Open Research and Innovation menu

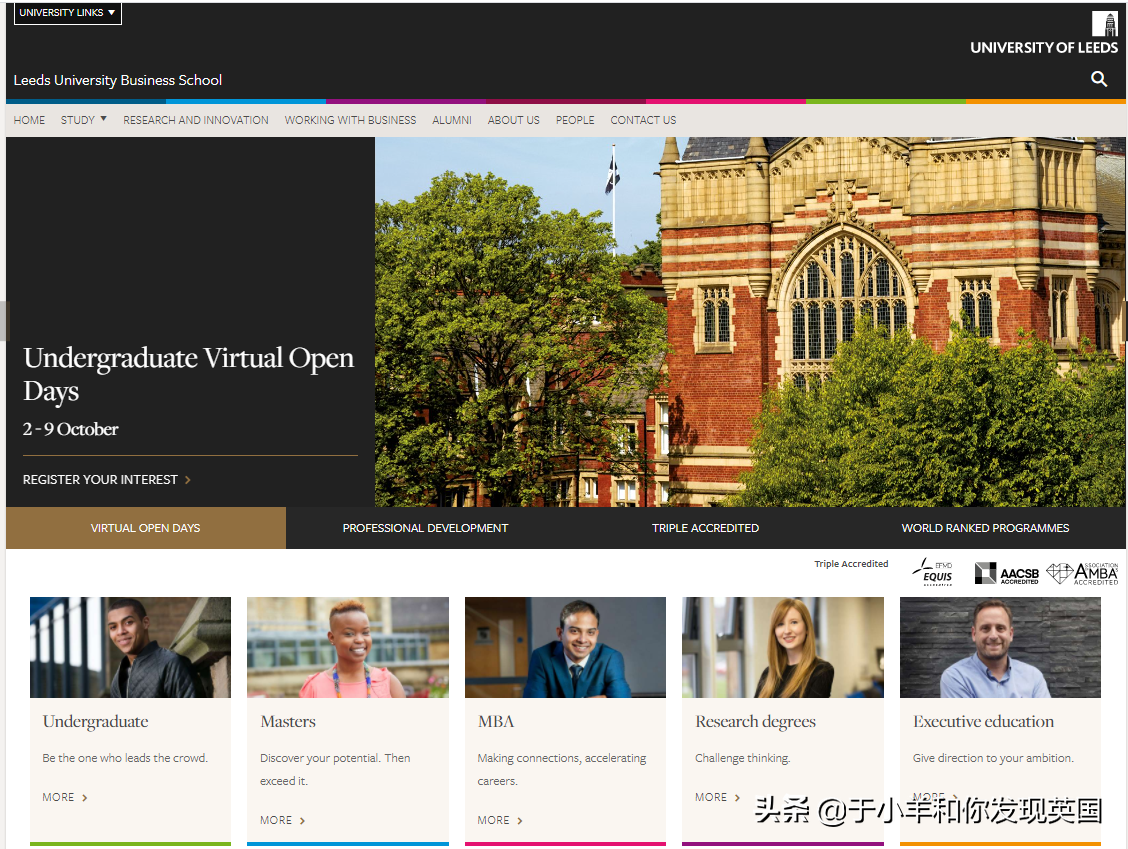point(196,120)
